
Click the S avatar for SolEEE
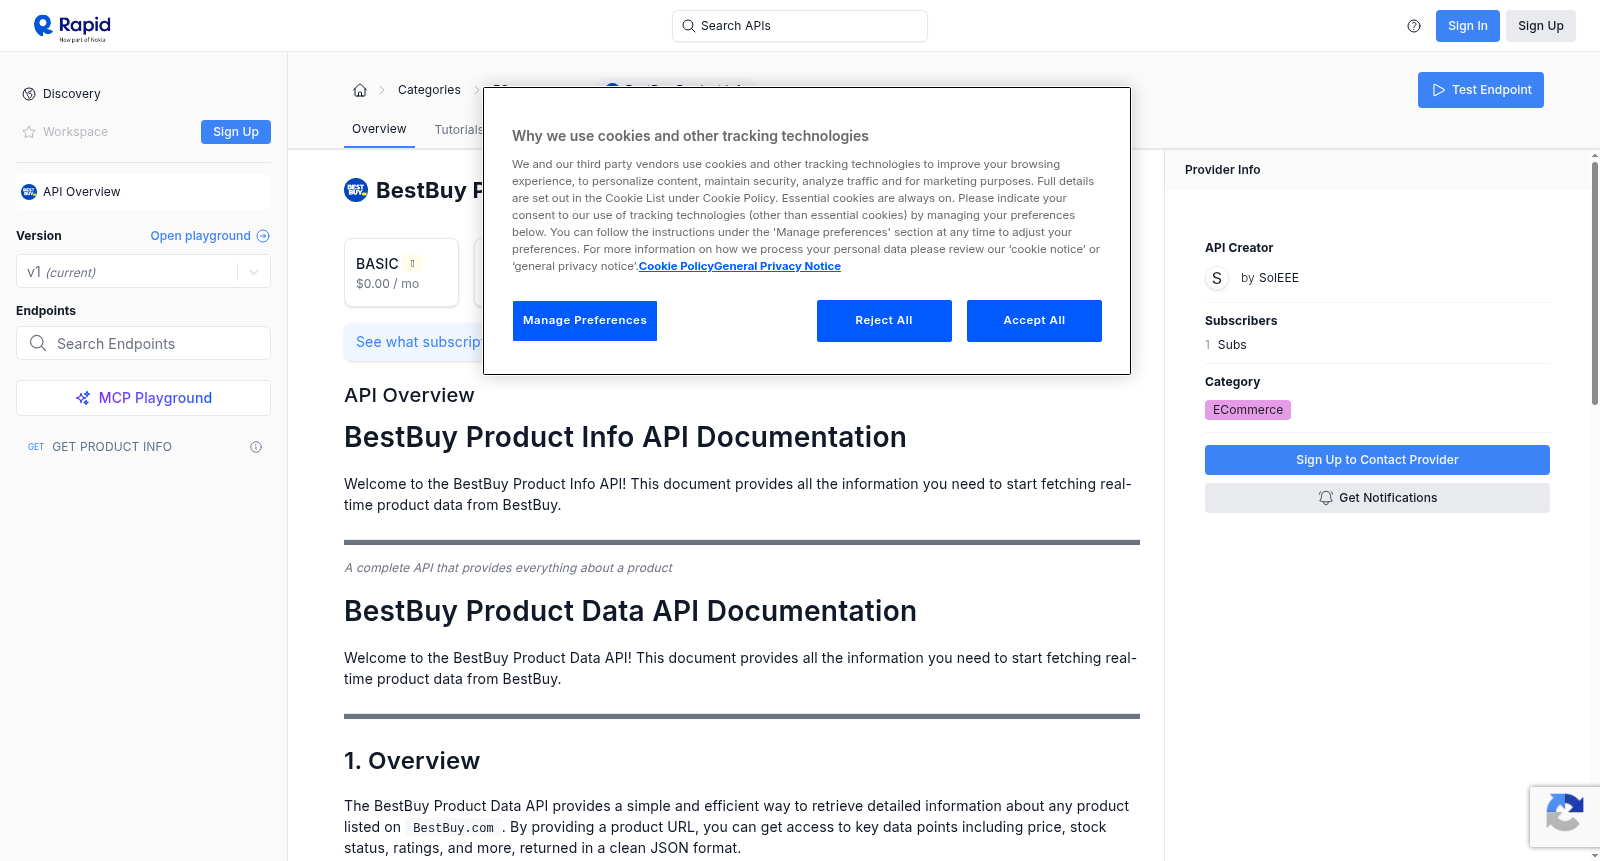click(1217, 278)
